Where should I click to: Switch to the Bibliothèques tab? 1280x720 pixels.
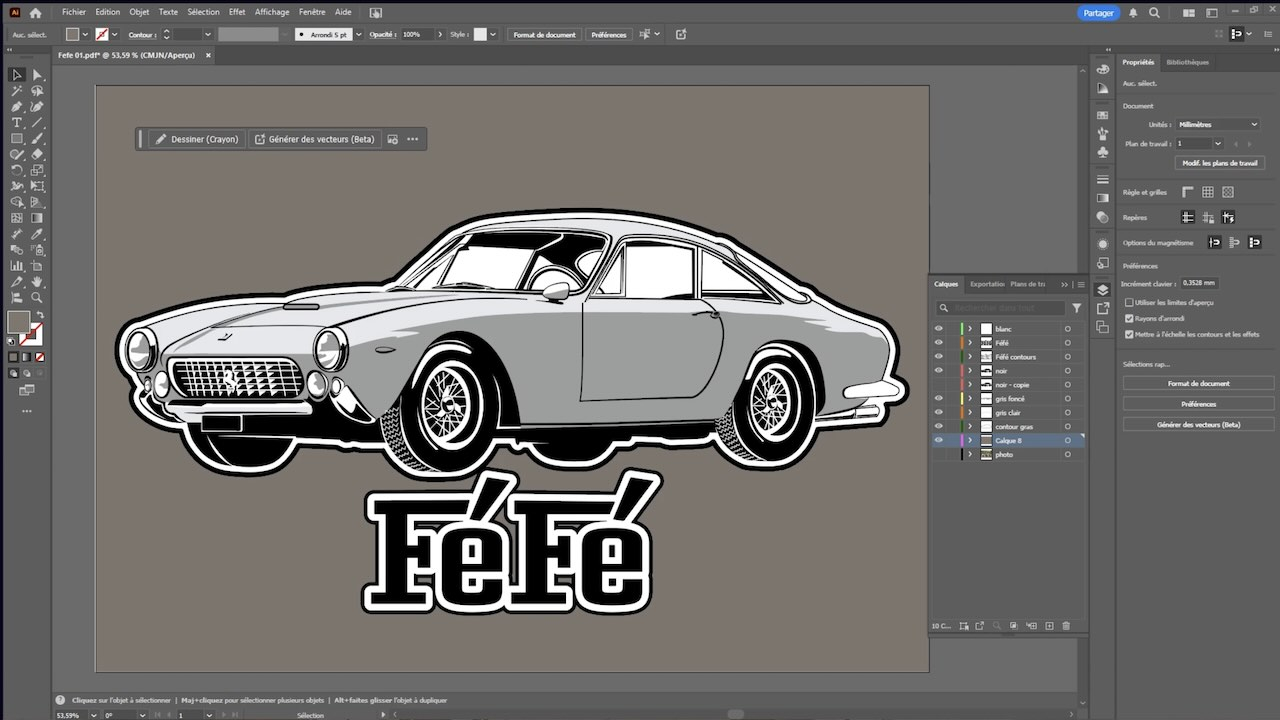[x=1187, y=62]
